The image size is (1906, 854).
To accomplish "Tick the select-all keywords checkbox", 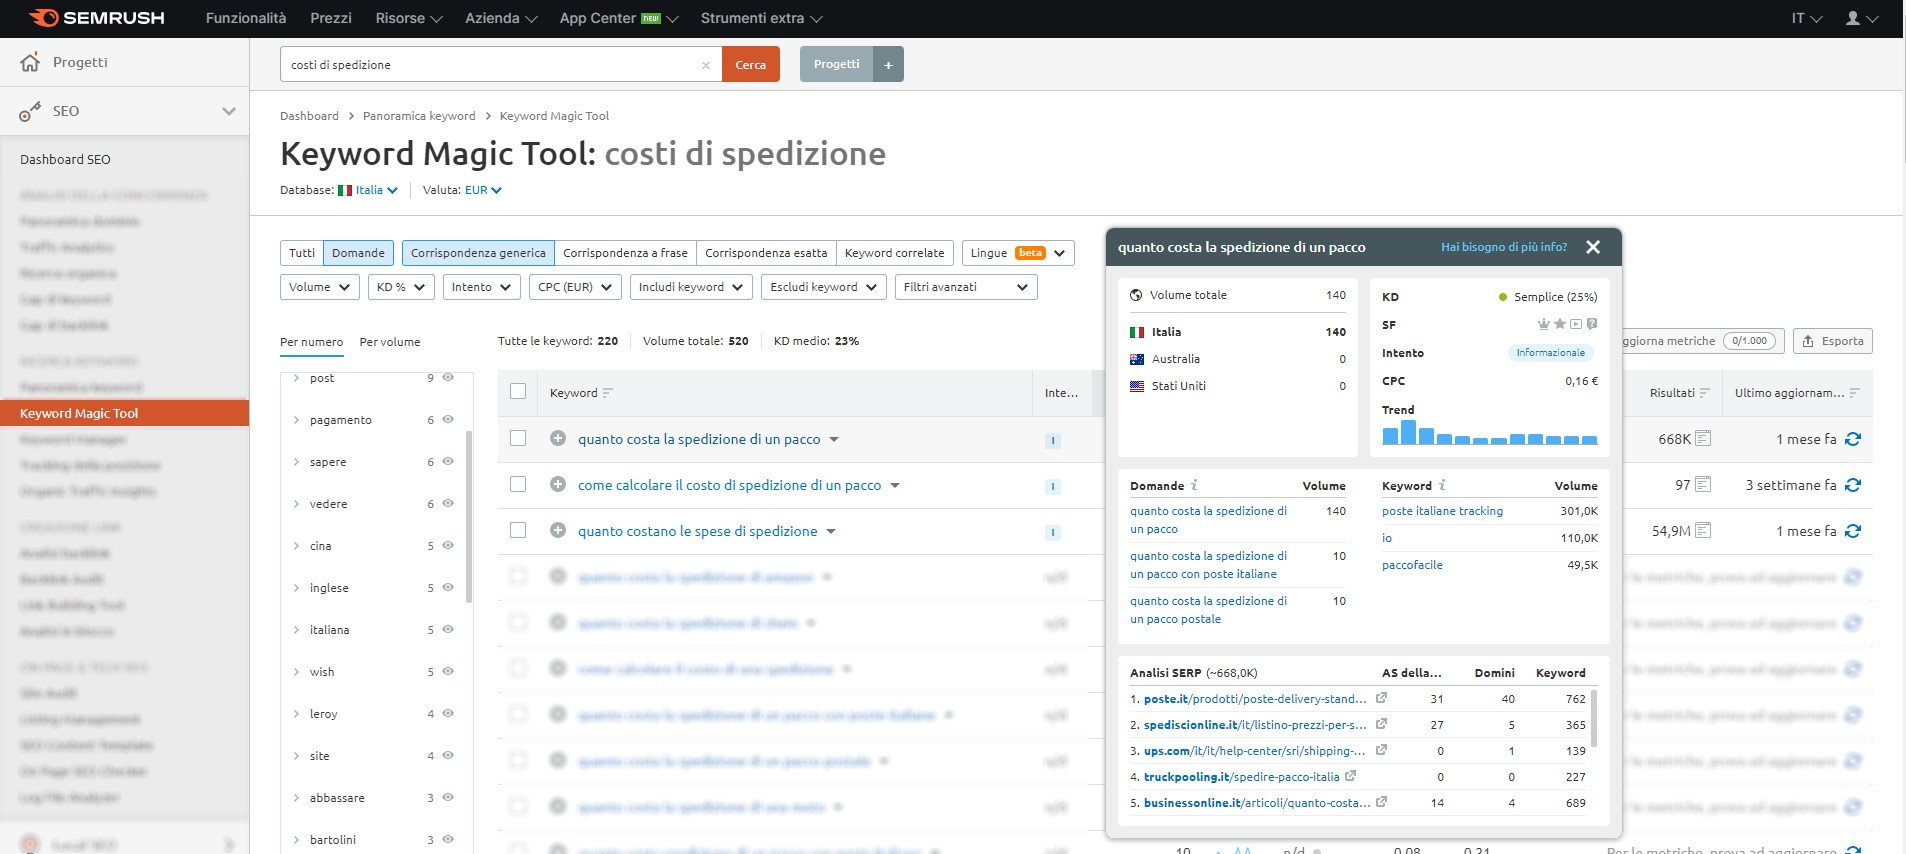I will (518, 391).
